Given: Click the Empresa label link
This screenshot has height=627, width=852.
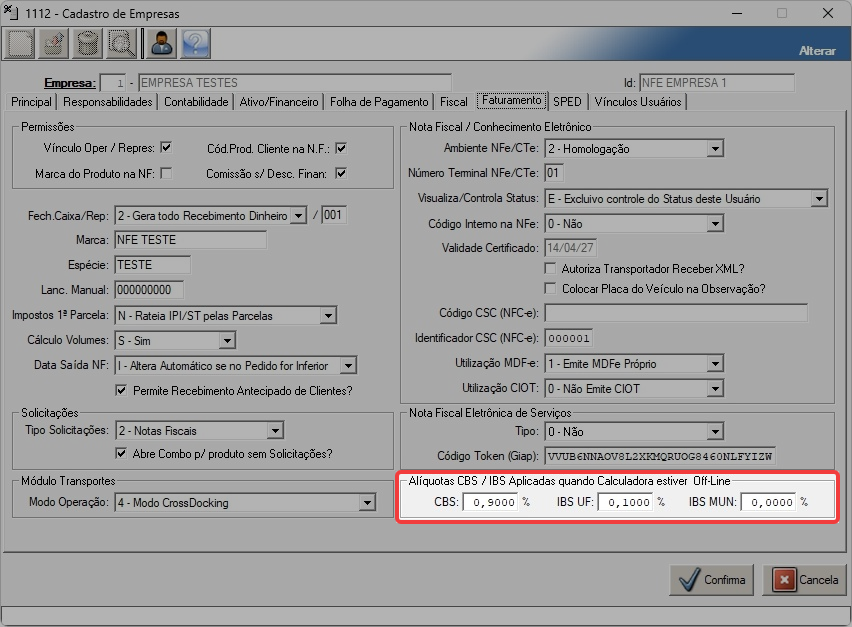Looking at the screenshot, I should point(70,83).
